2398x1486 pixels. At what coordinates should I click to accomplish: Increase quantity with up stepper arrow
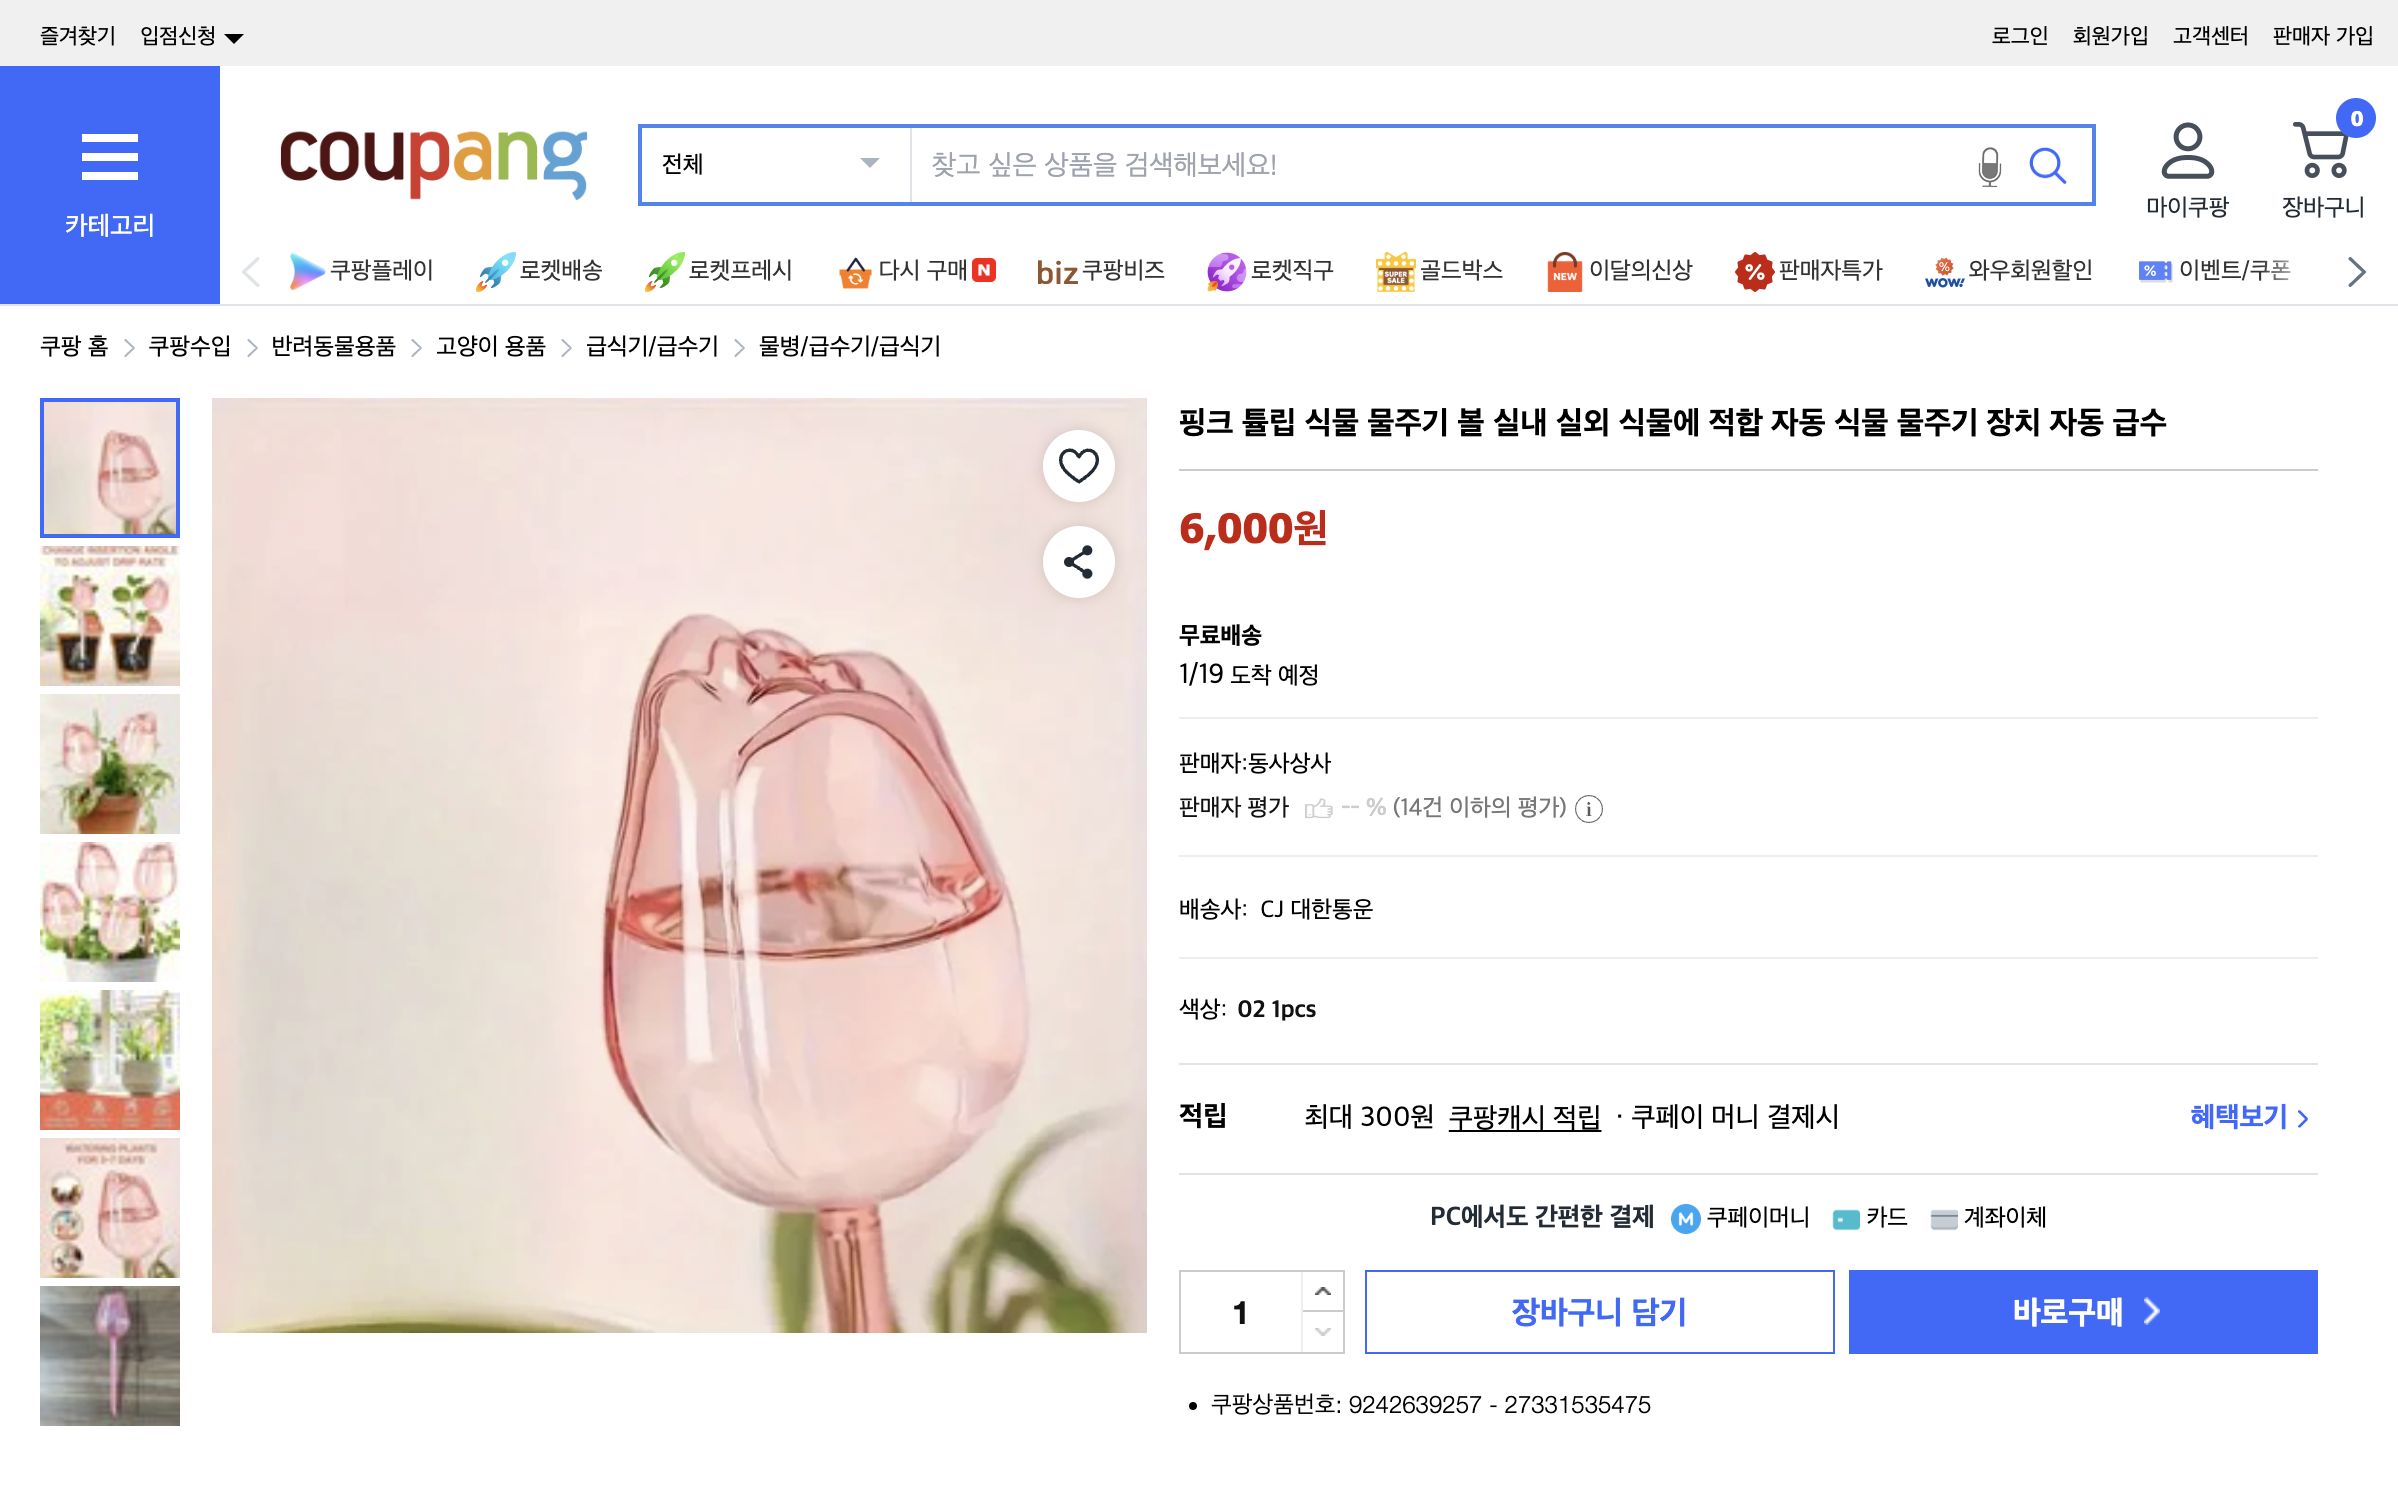pyautogui.click(x=1322, y=1290)
